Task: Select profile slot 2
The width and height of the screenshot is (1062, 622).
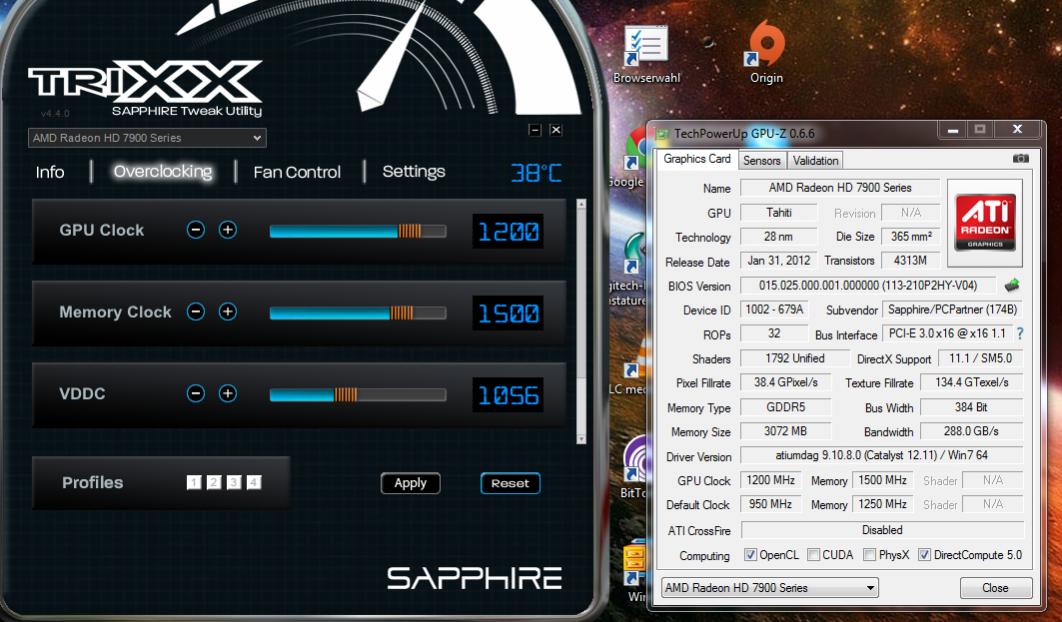Action: (214, 482)
